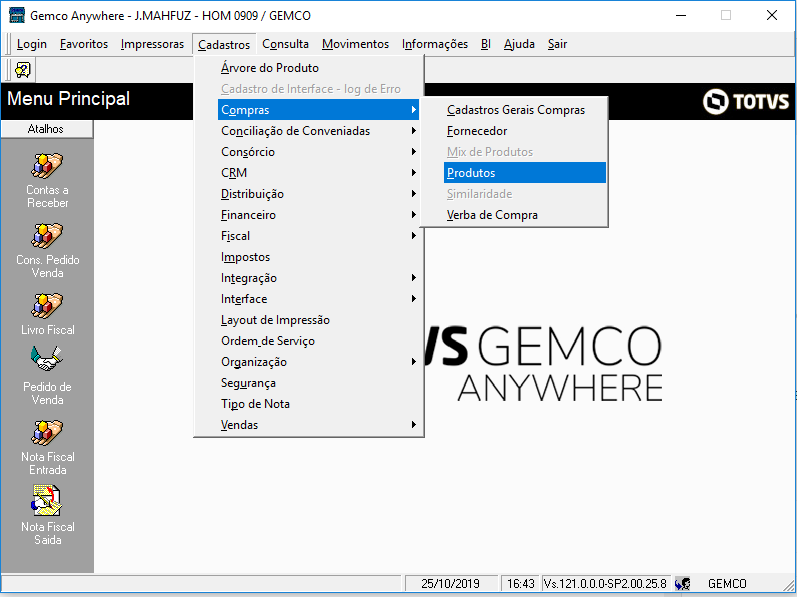
Task: Click the help question-mark toolbar icon
Action: tap(22, 70)
